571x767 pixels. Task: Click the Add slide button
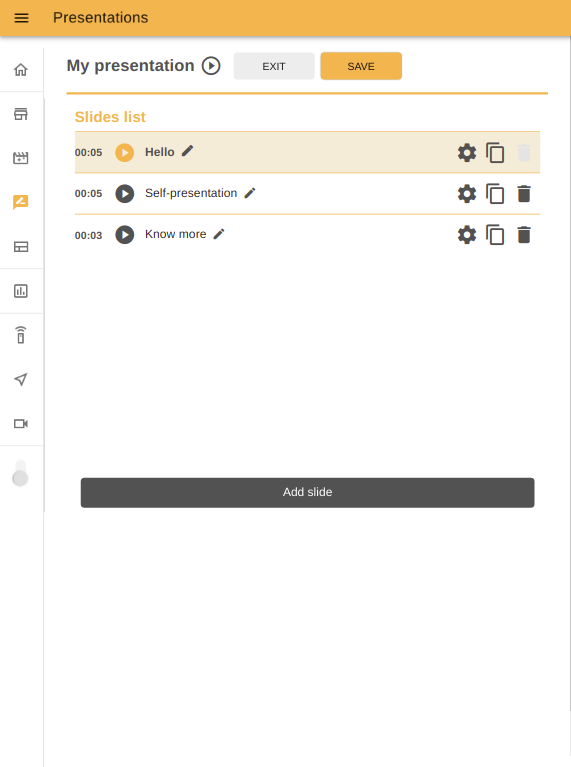tap(307, 493)
